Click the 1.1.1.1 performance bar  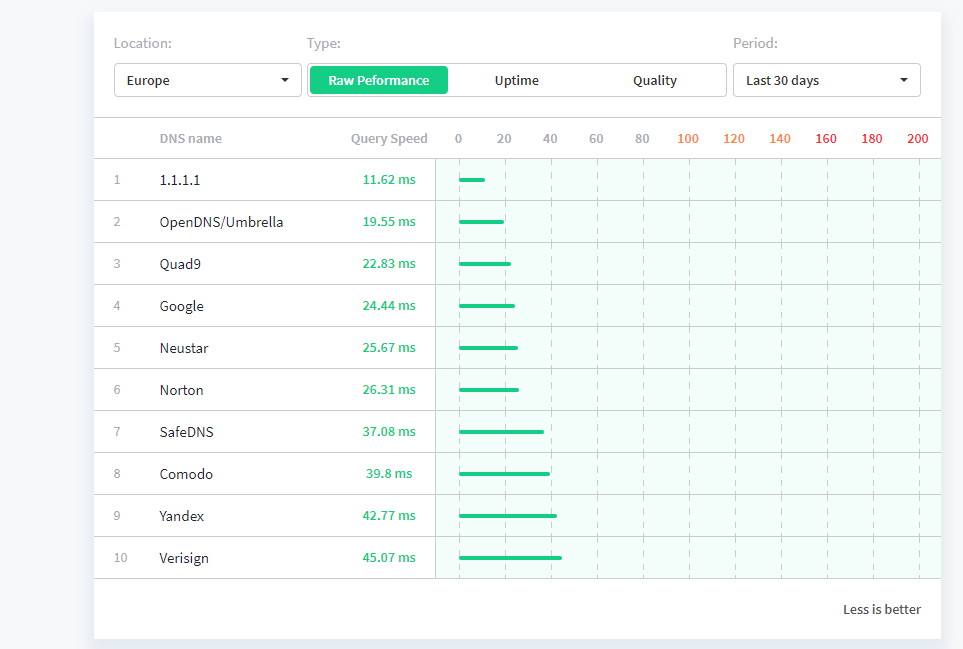click(x=472, y=180)
